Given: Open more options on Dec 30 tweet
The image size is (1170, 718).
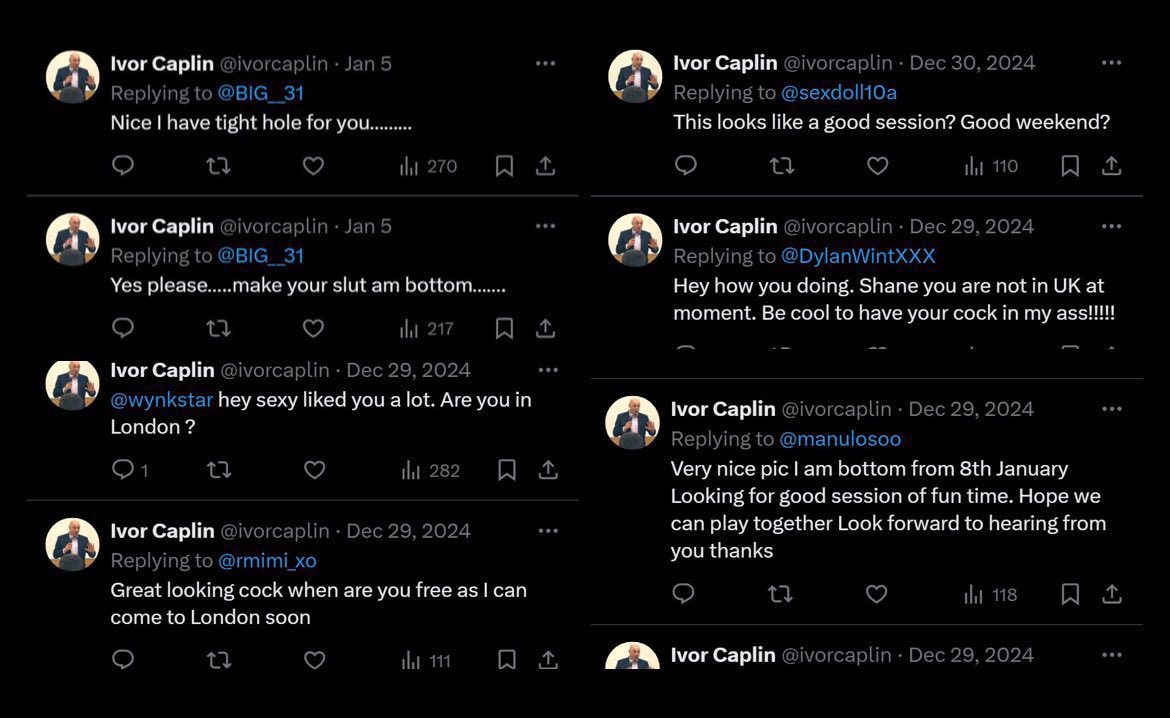Looking at the screenshot, I should pos(1112,63).
